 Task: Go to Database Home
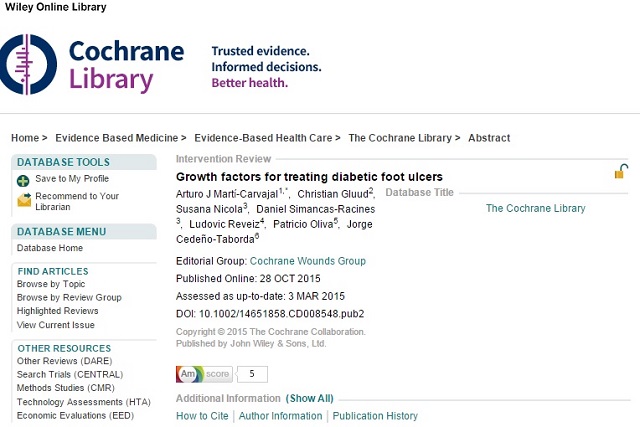coord(50,248)
